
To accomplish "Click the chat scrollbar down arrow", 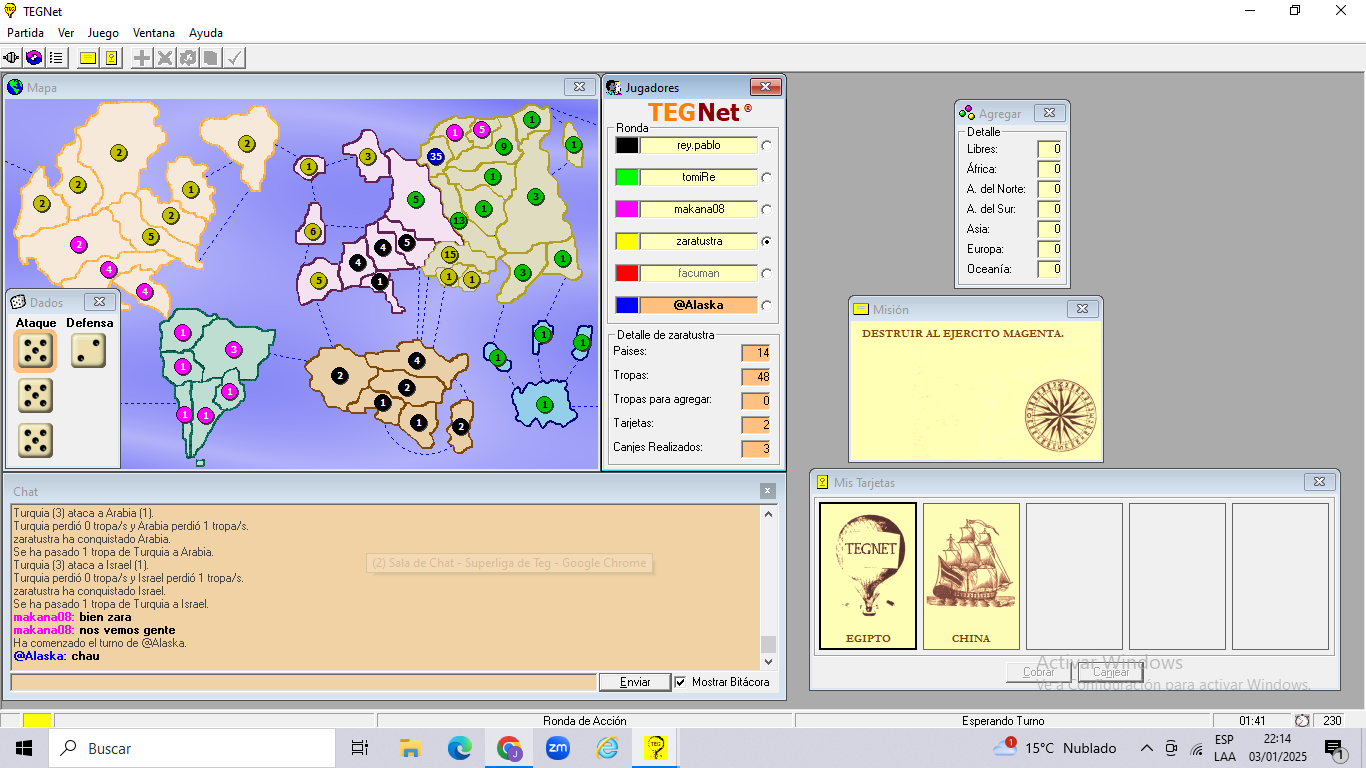I will coord(769,661).
